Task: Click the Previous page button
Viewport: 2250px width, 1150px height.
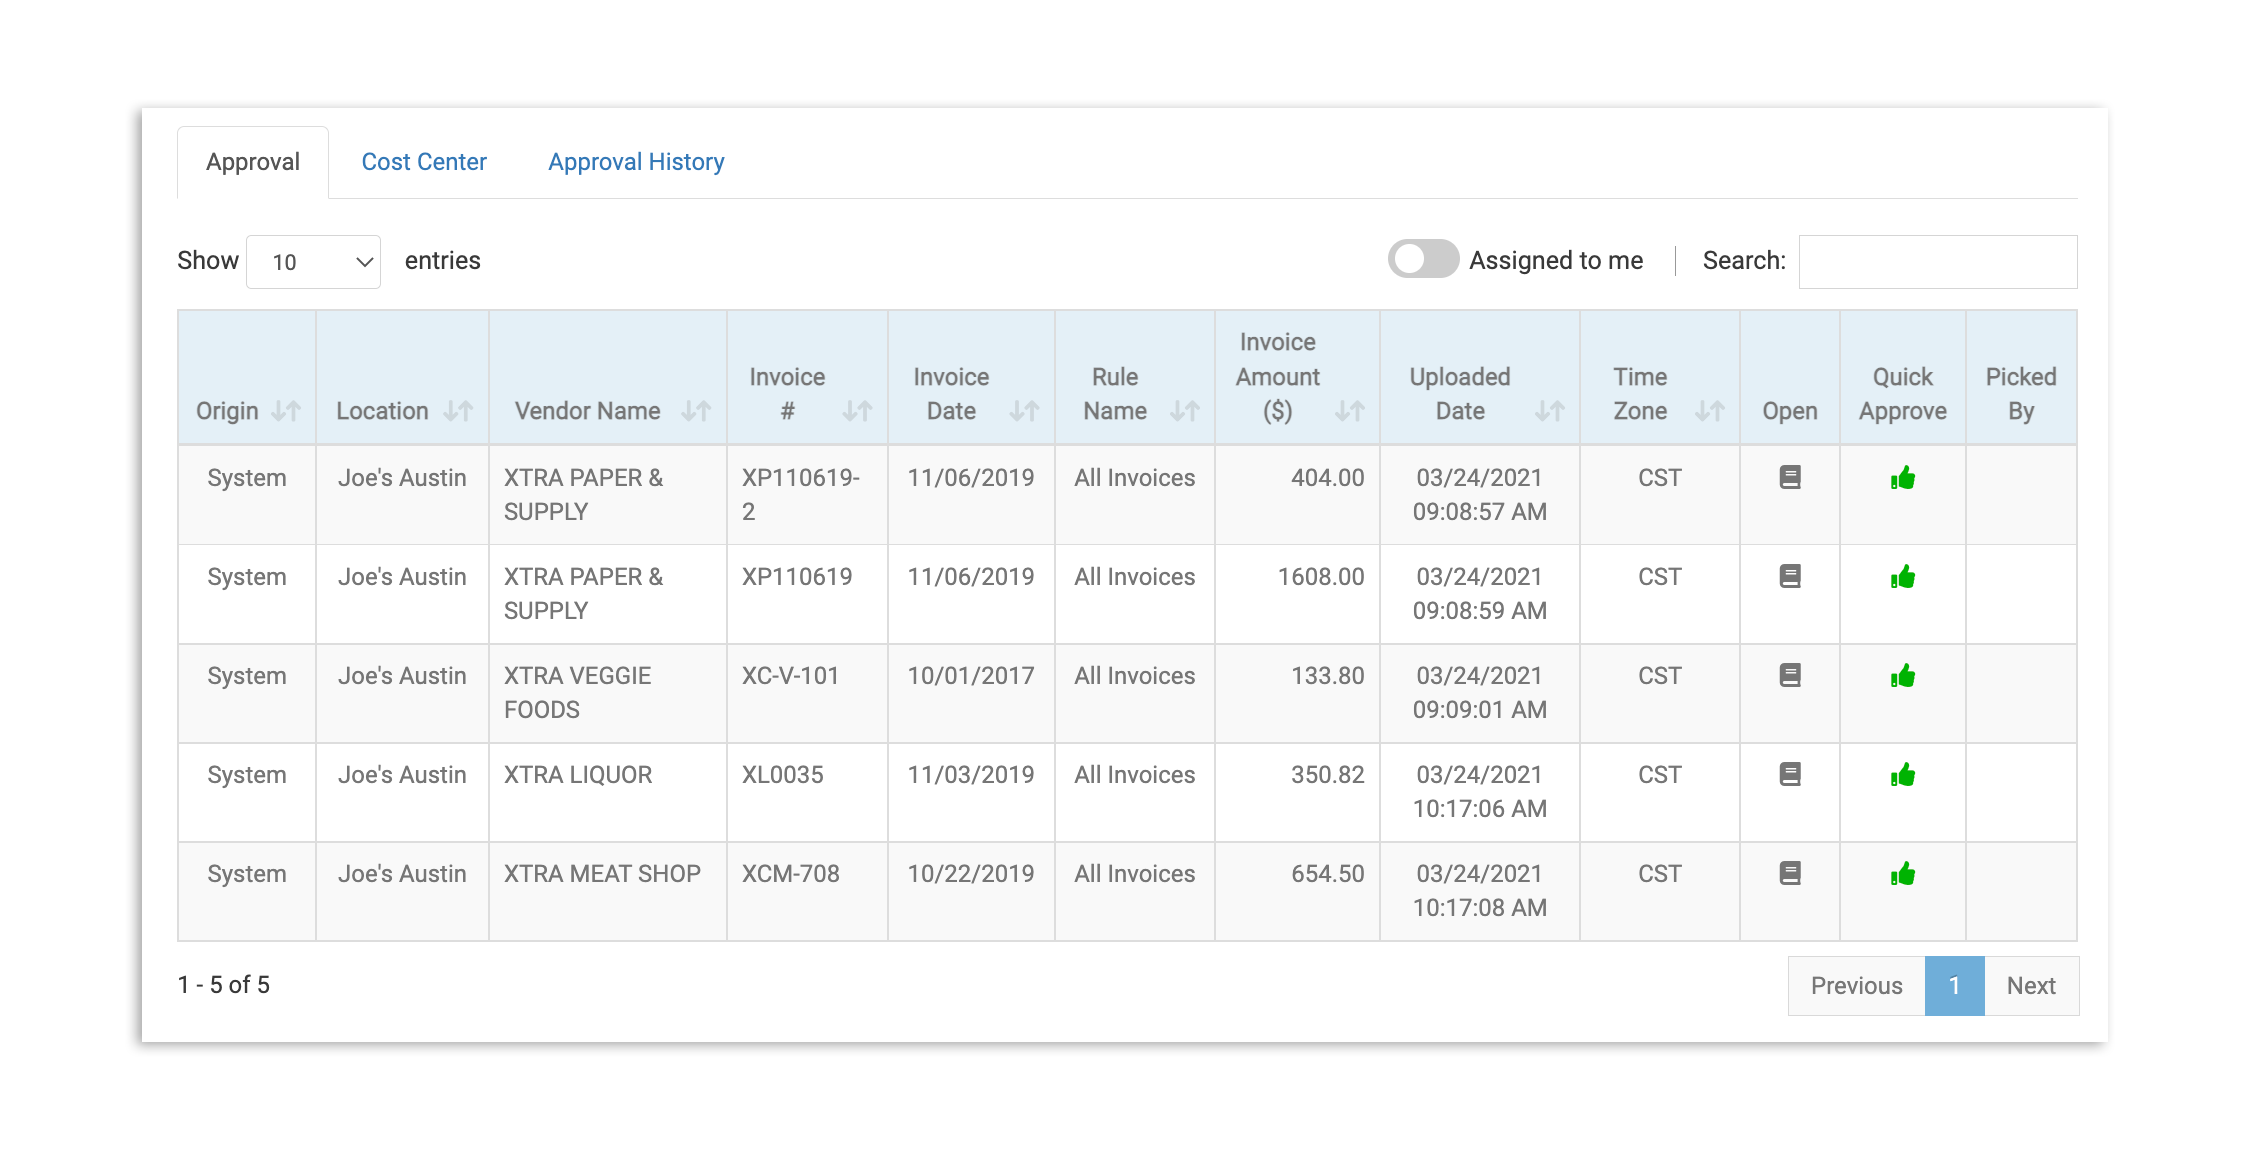Action: [x=1856, y=986]
